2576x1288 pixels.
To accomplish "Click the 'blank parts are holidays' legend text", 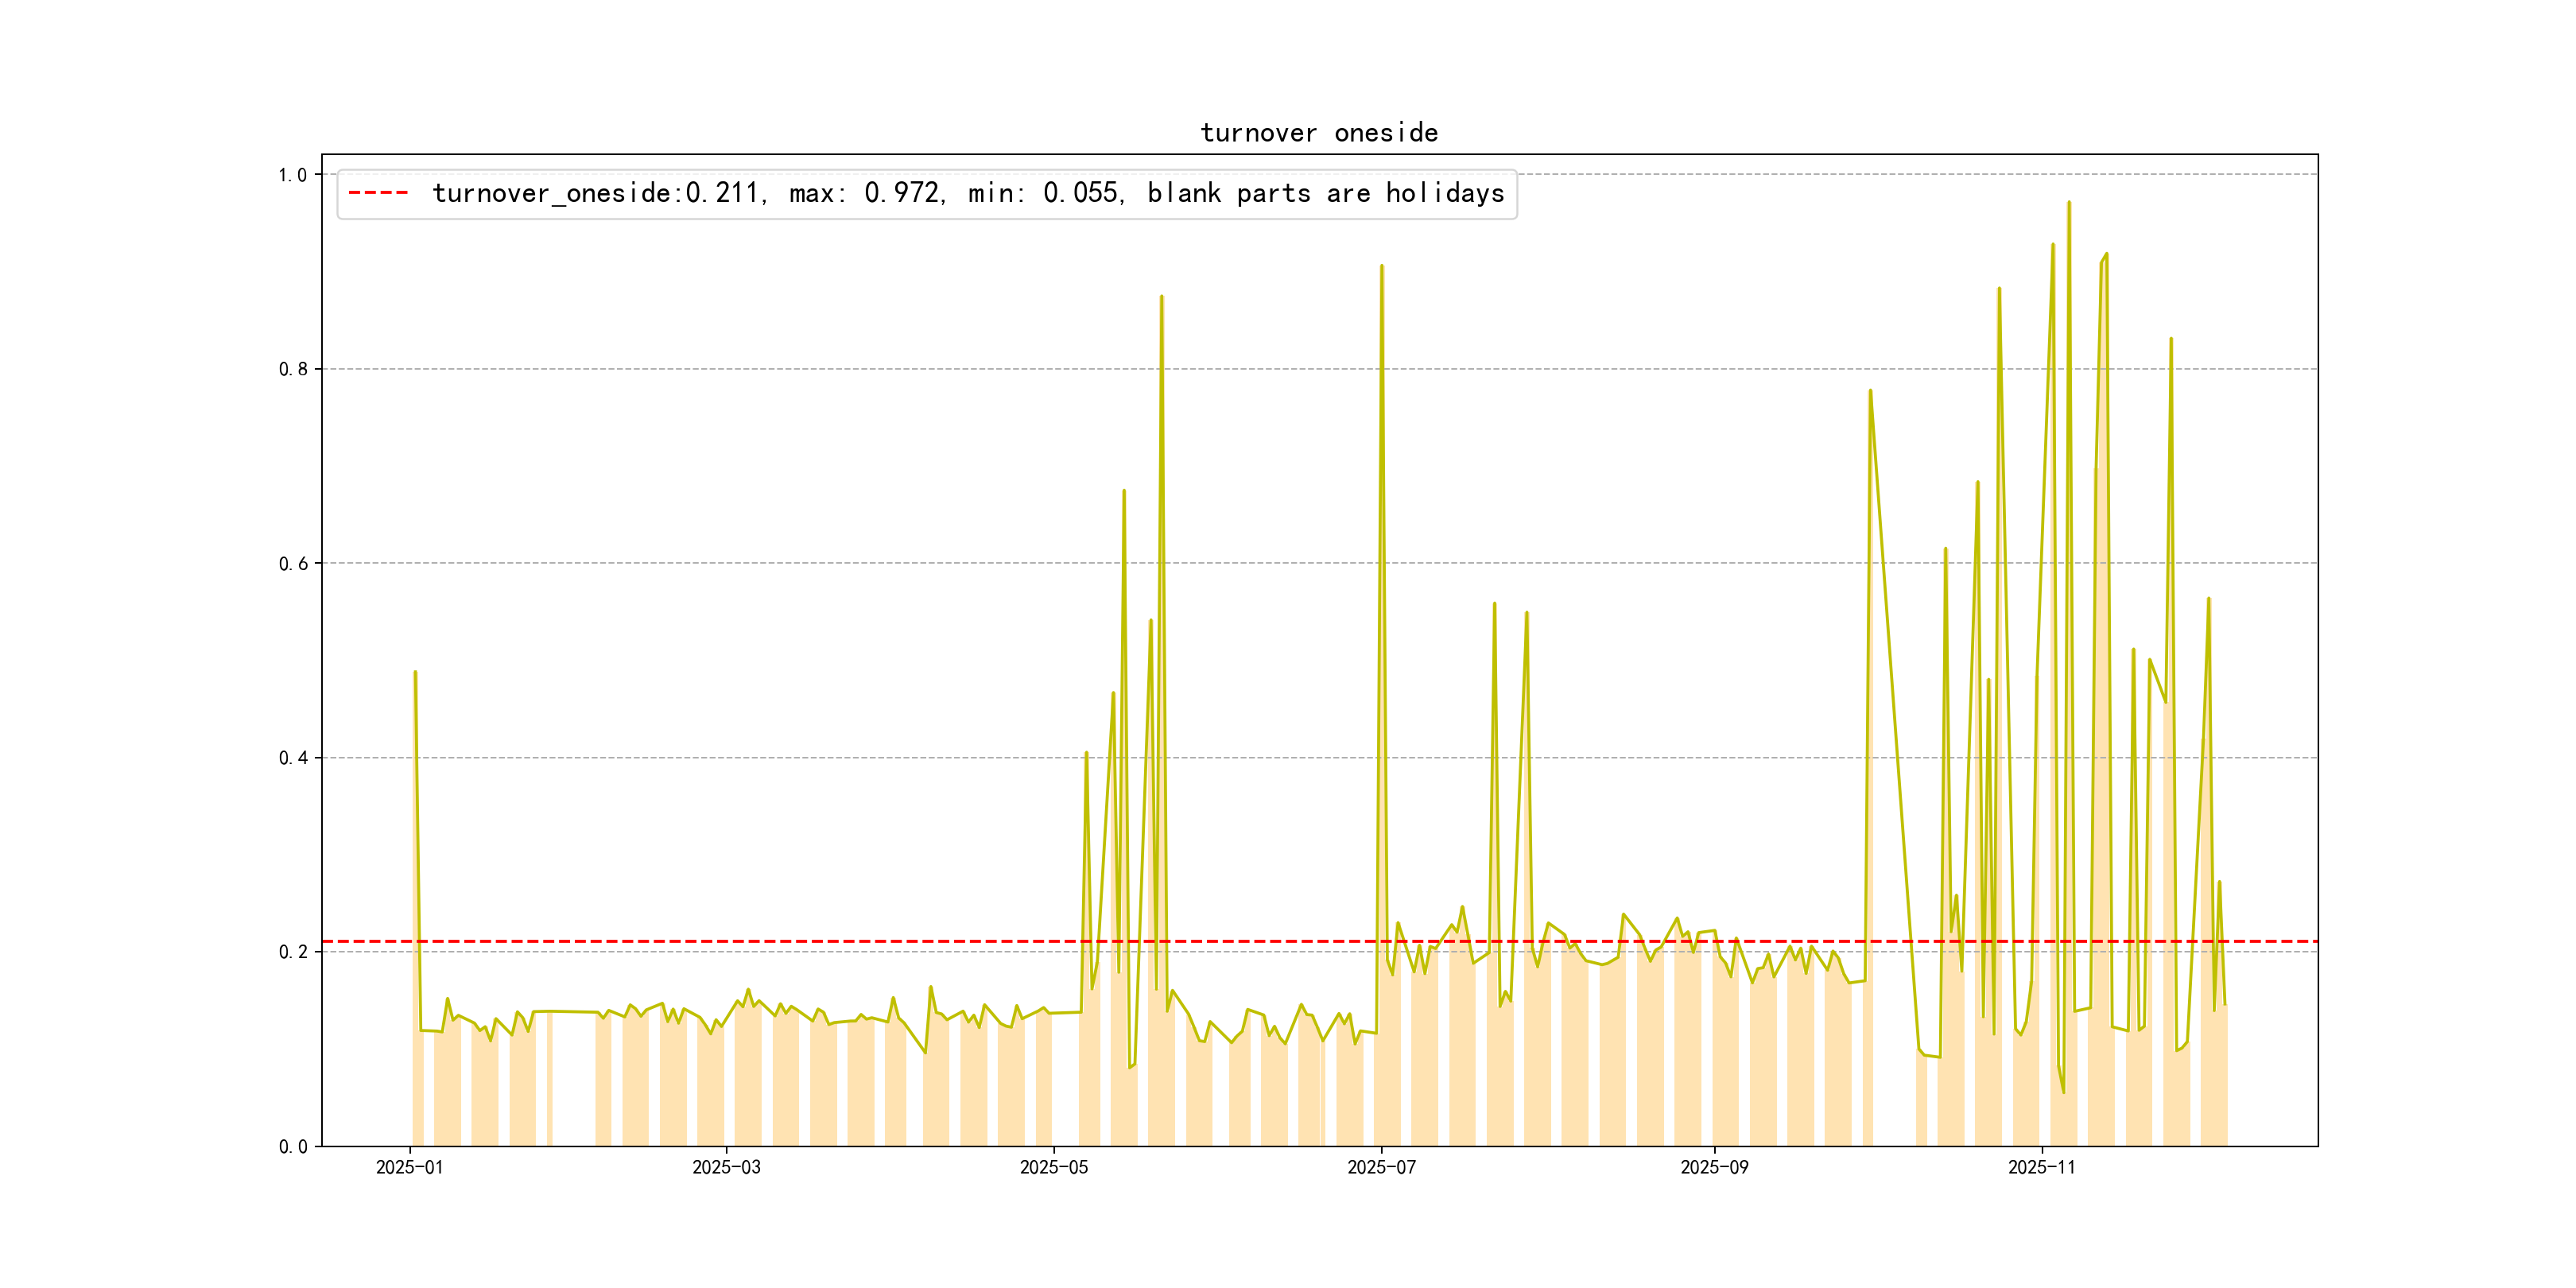I will (x=1325, y=193).
